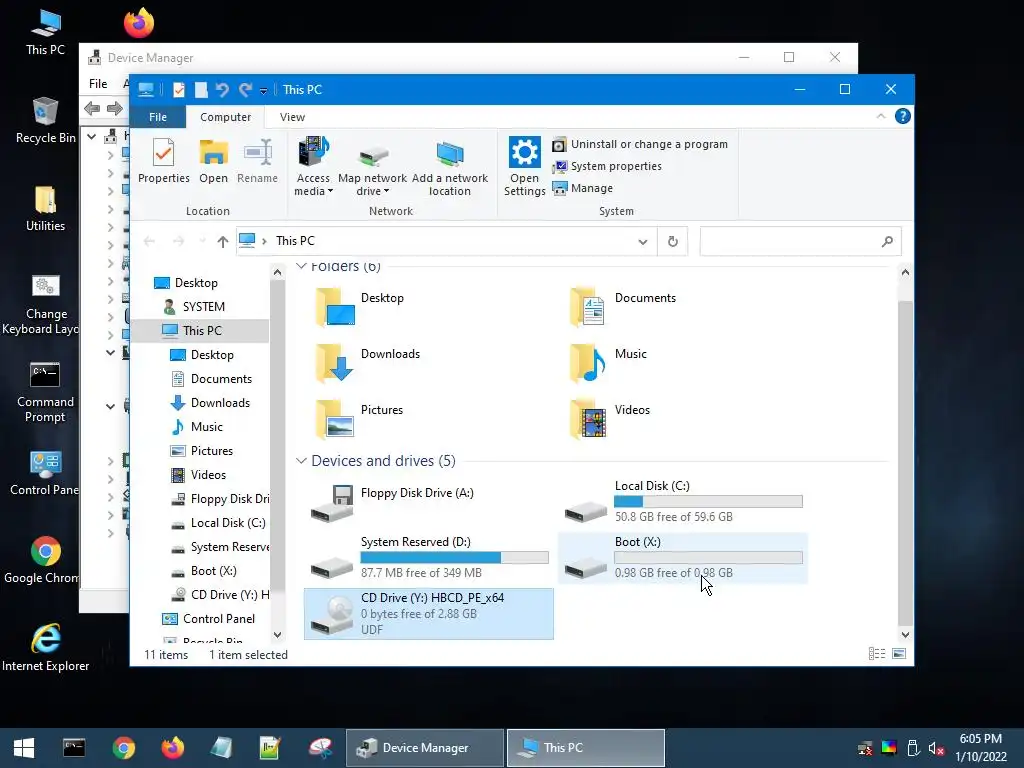Select Boot (X:) in navigation pane
Image resolution: width=1024 pixels, height=768 pixels.
tap(214, 571)
